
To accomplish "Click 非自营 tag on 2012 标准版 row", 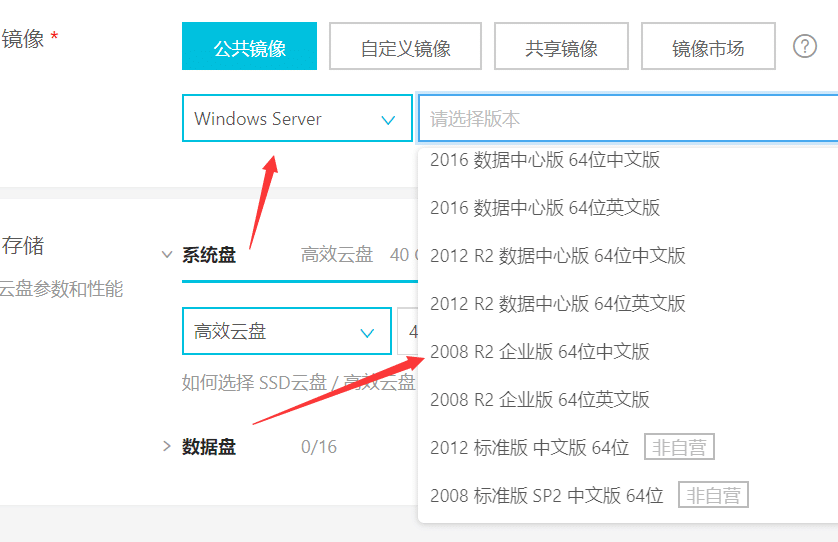I will (679, 447).
